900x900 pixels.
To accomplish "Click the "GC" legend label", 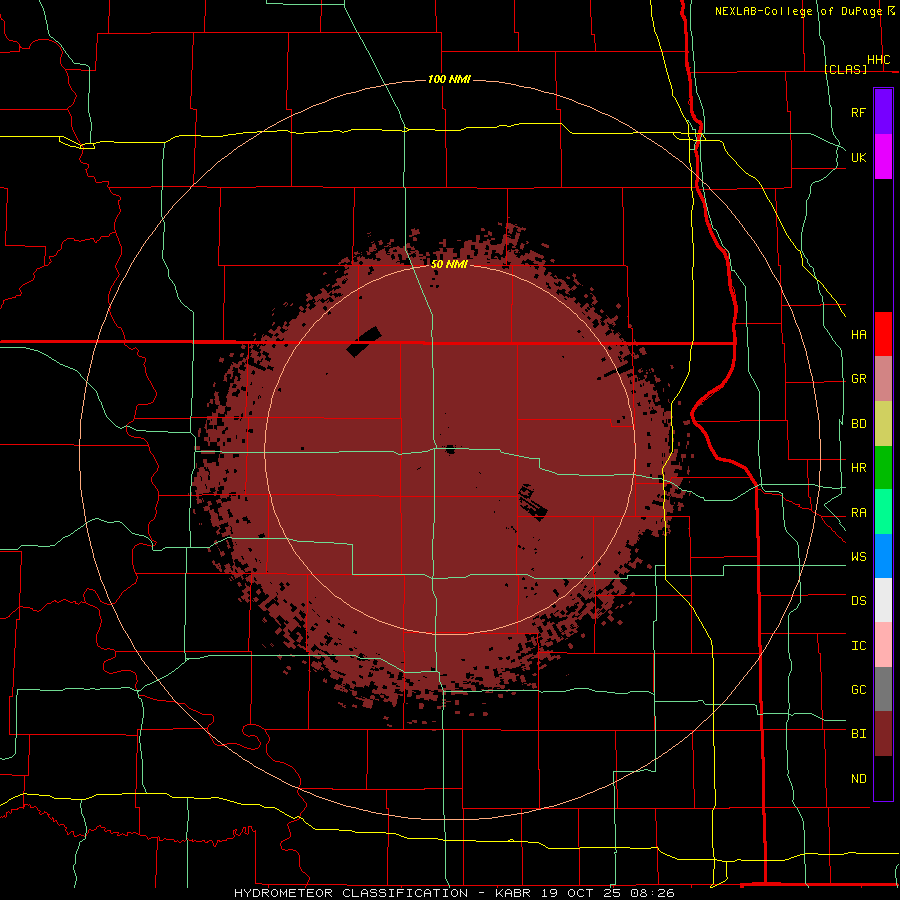I will (x=858, y=690).
